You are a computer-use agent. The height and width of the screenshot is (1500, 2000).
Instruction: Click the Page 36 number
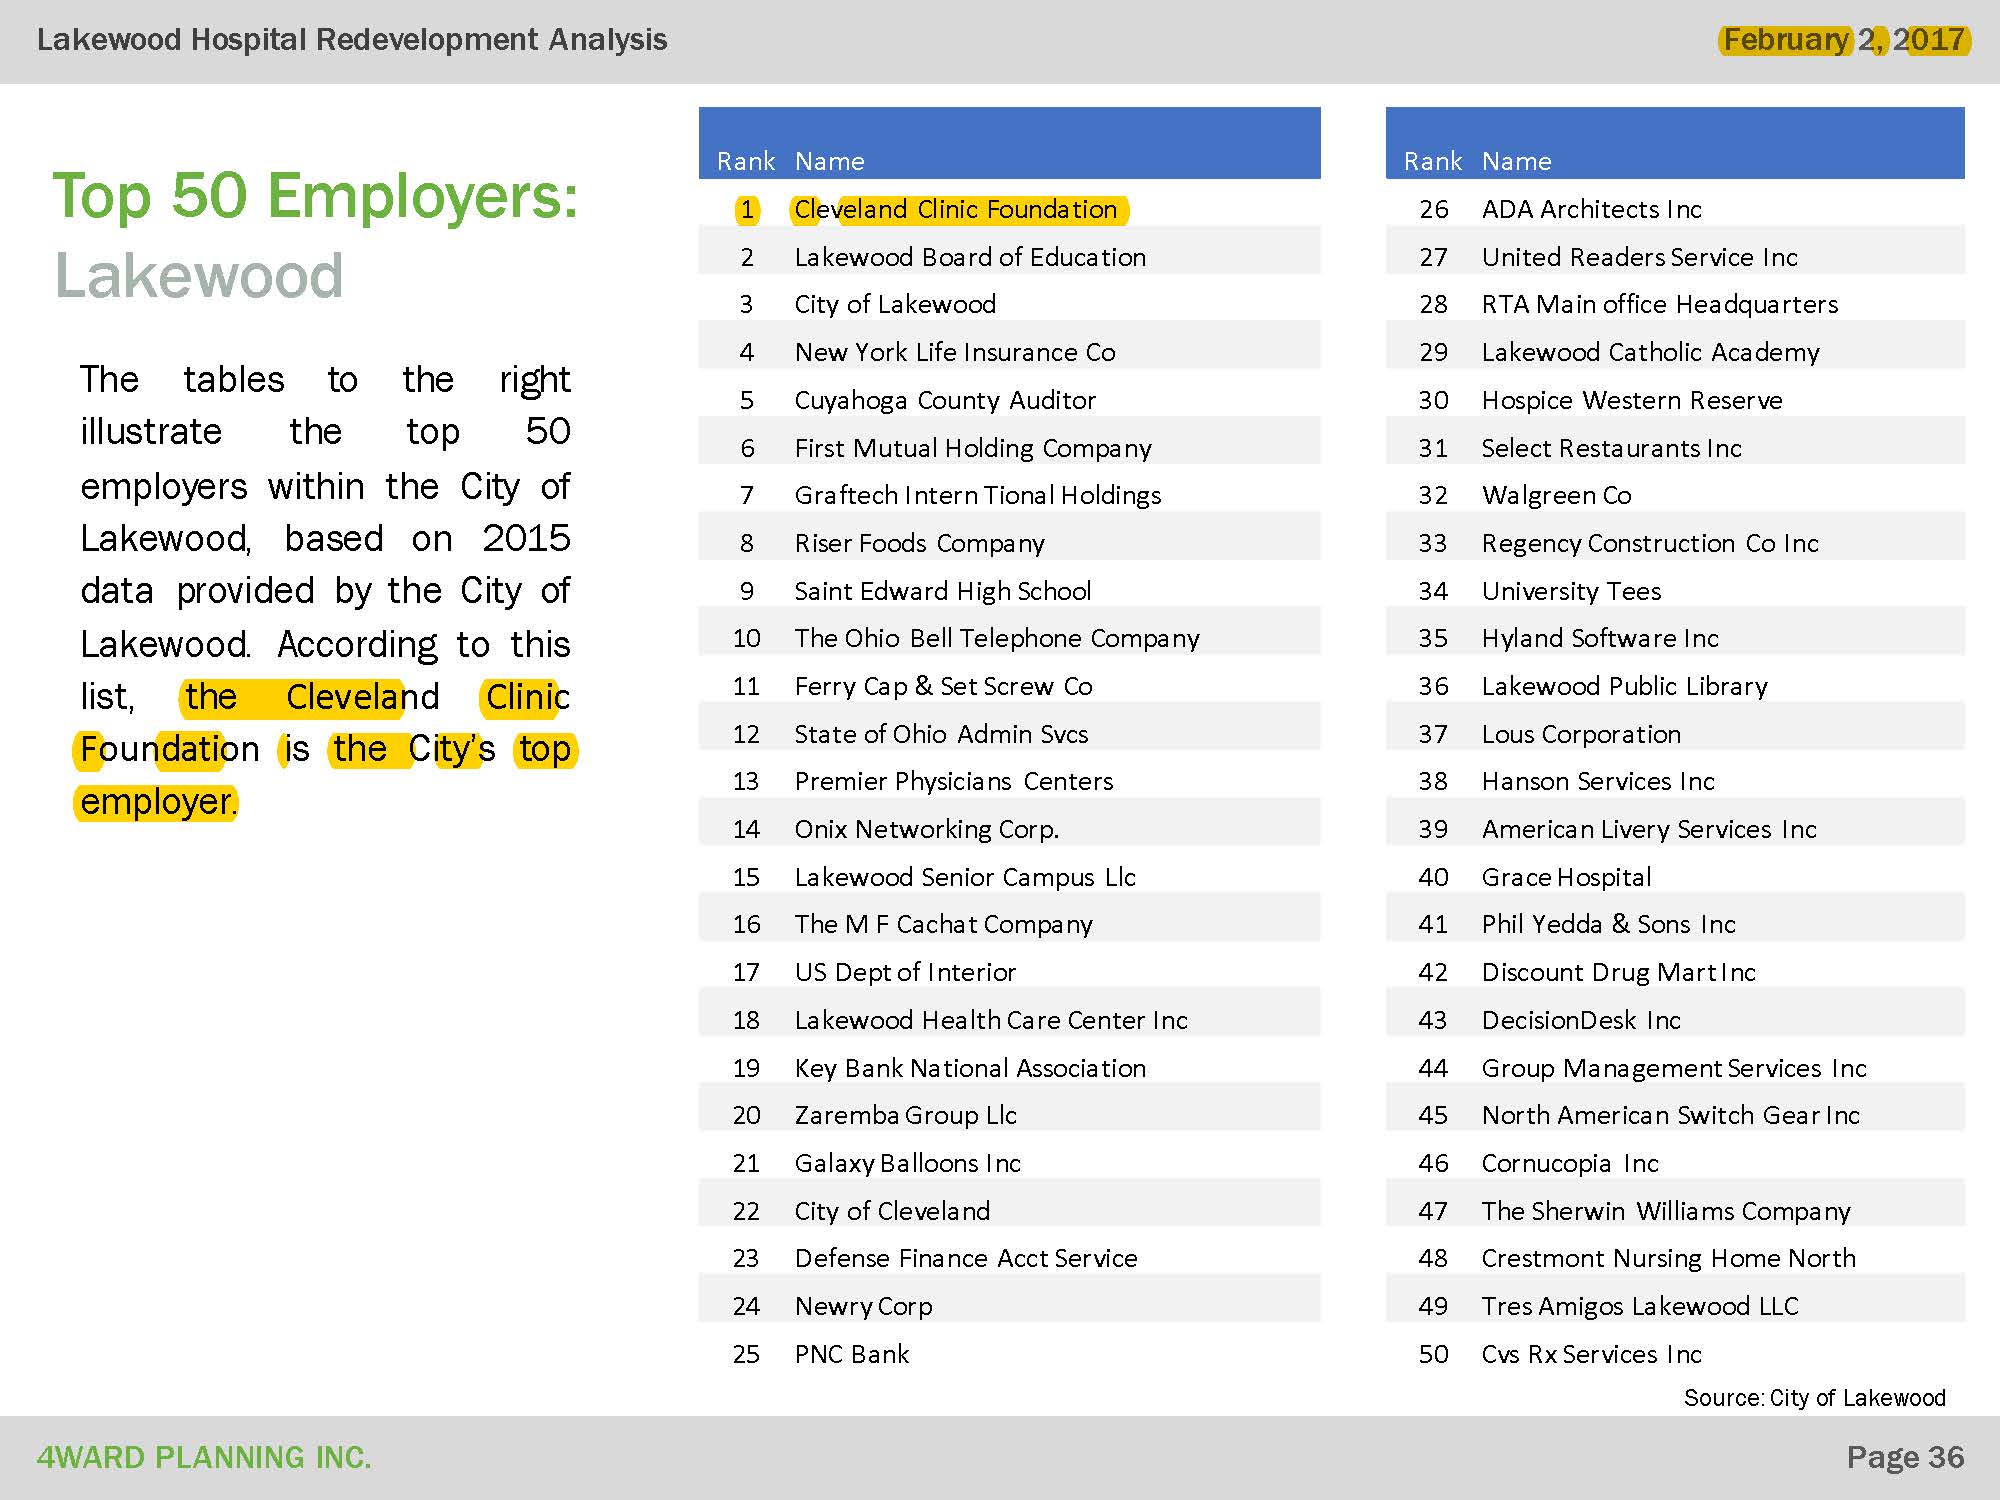(x=1904, y=1457)
